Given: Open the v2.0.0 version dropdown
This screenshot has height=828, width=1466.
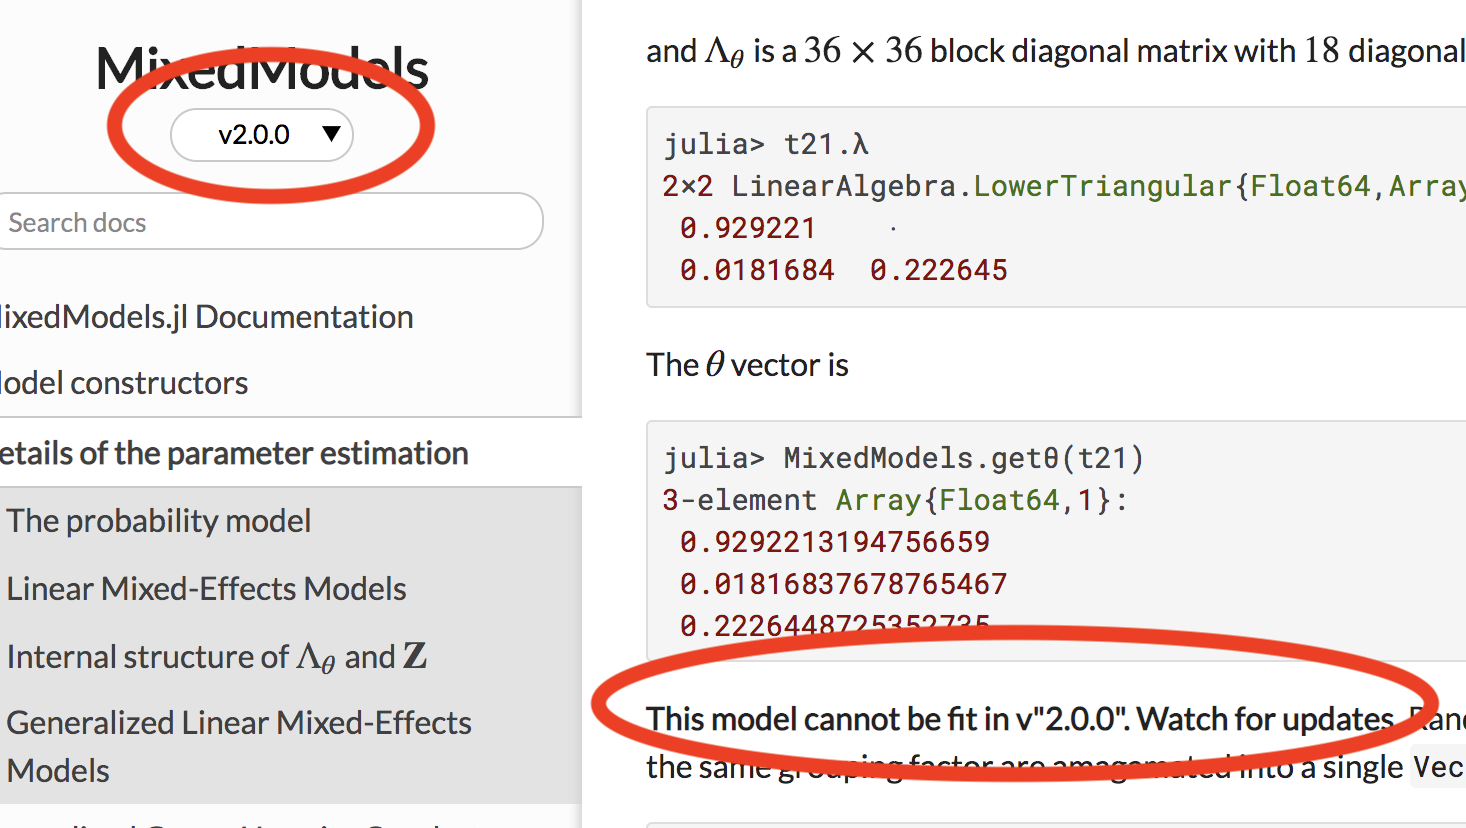Looking at the screenshot, I should click(x=261, y=134).
